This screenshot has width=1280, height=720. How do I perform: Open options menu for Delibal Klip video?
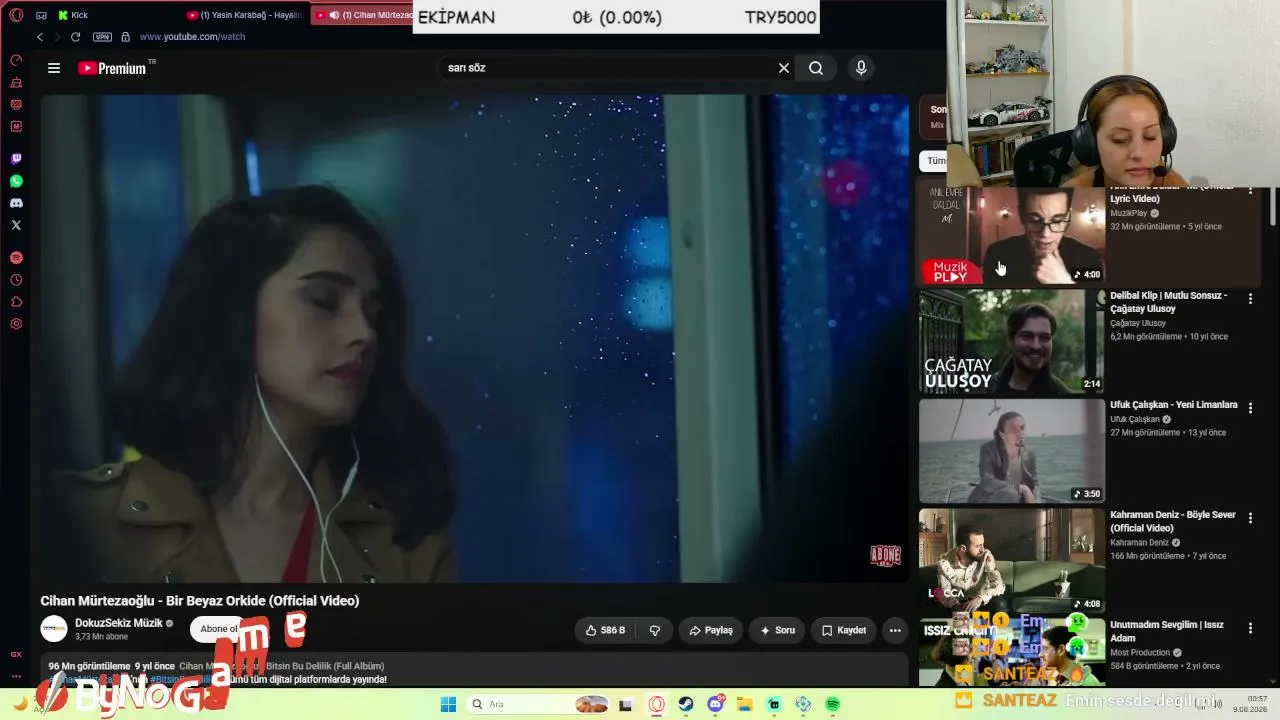click(x=1250, y=298)
